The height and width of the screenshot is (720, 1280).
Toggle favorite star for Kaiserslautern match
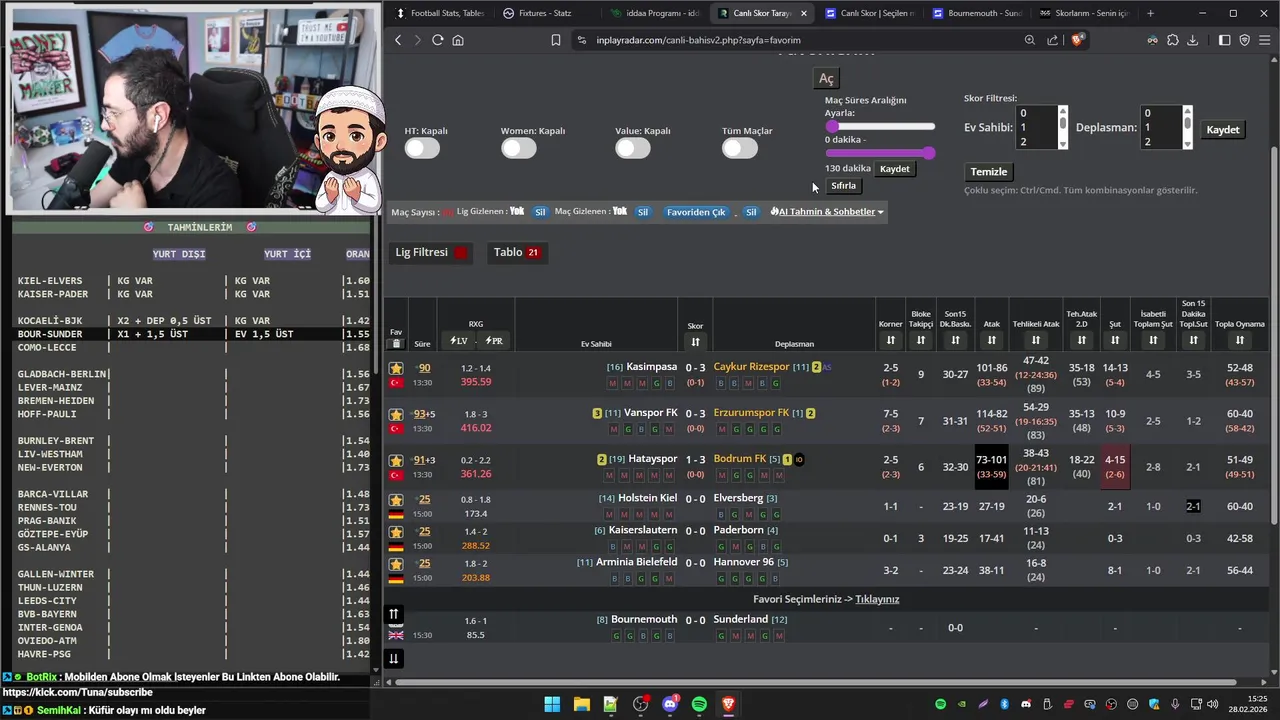(x=396, y=531)
